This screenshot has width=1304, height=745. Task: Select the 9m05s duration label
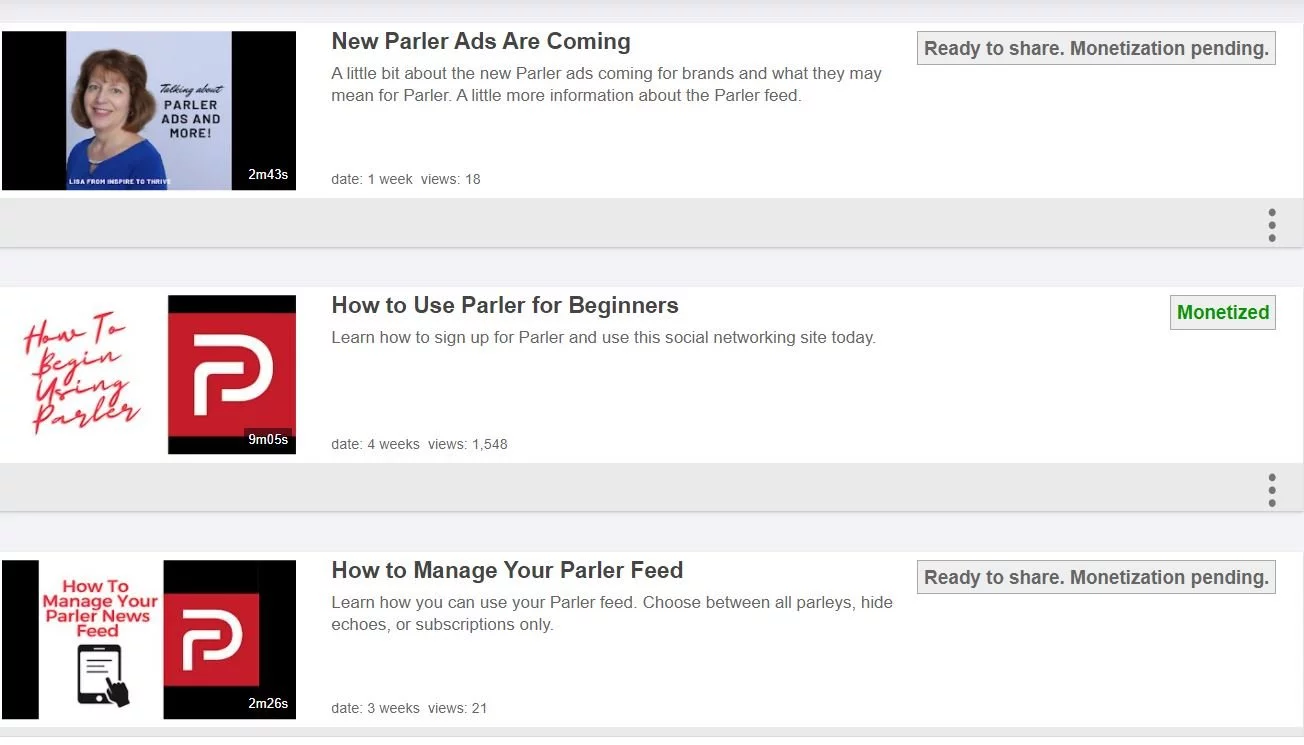coord(268,439)
